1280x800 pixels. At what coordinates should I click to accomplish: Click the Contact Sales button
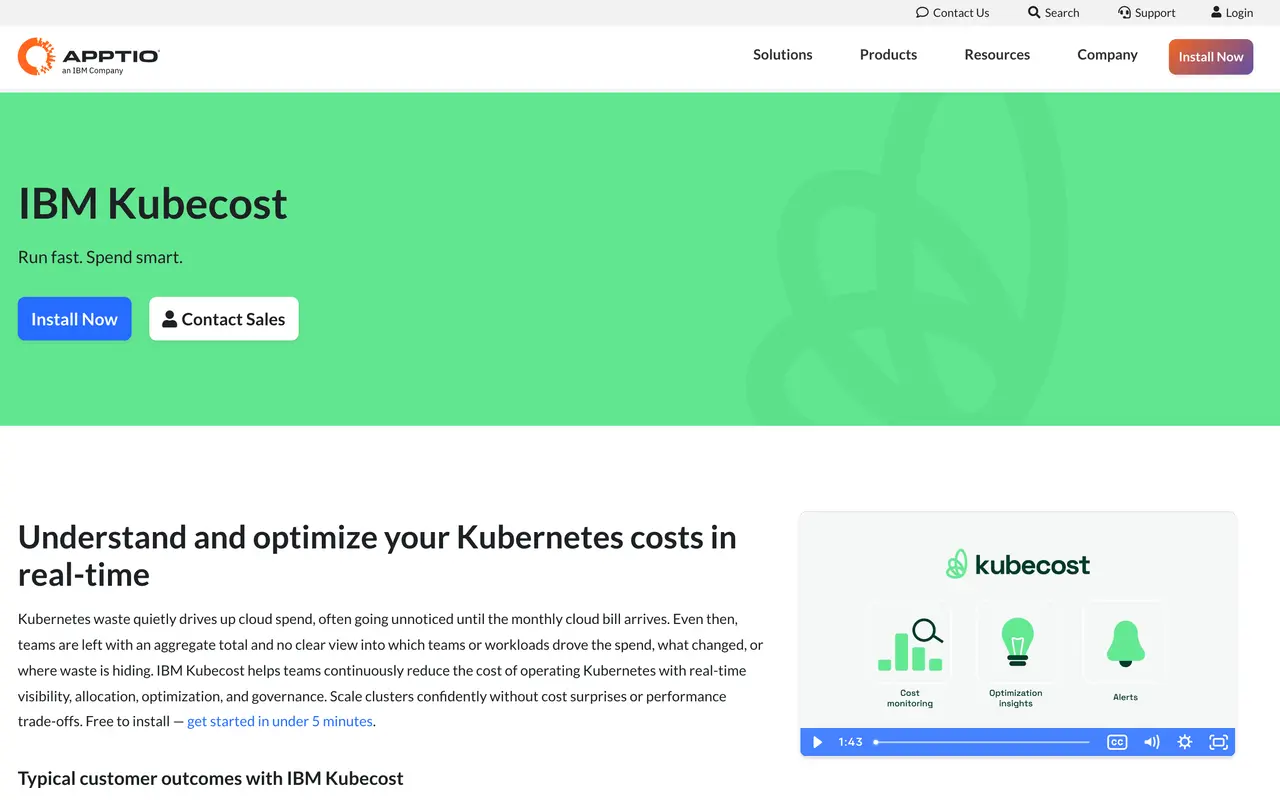click(224, 319)
